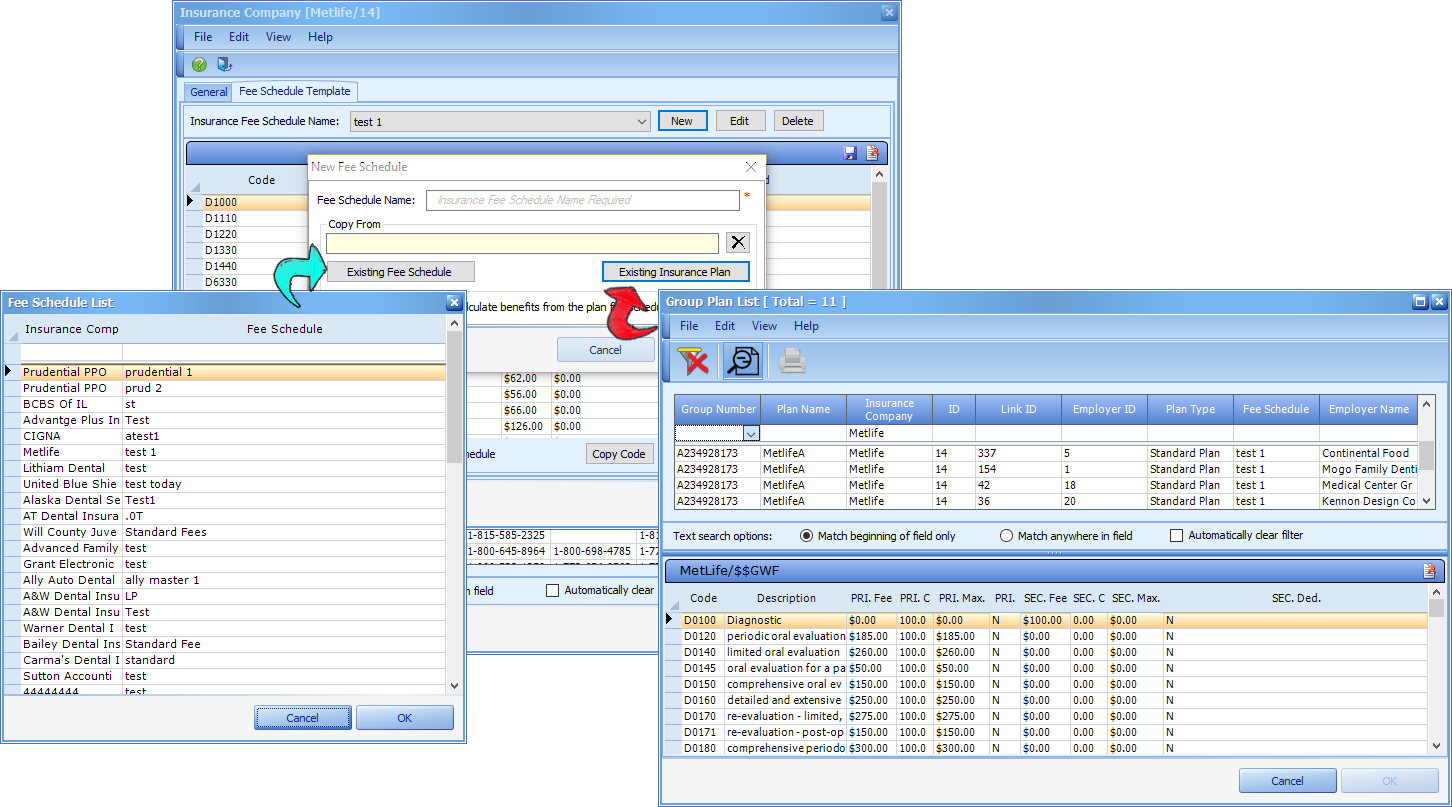The width and height of the screenshot is (1452, 807).
Task: Select code D1110 in Insurance Company grid
Action: (221, 218)
